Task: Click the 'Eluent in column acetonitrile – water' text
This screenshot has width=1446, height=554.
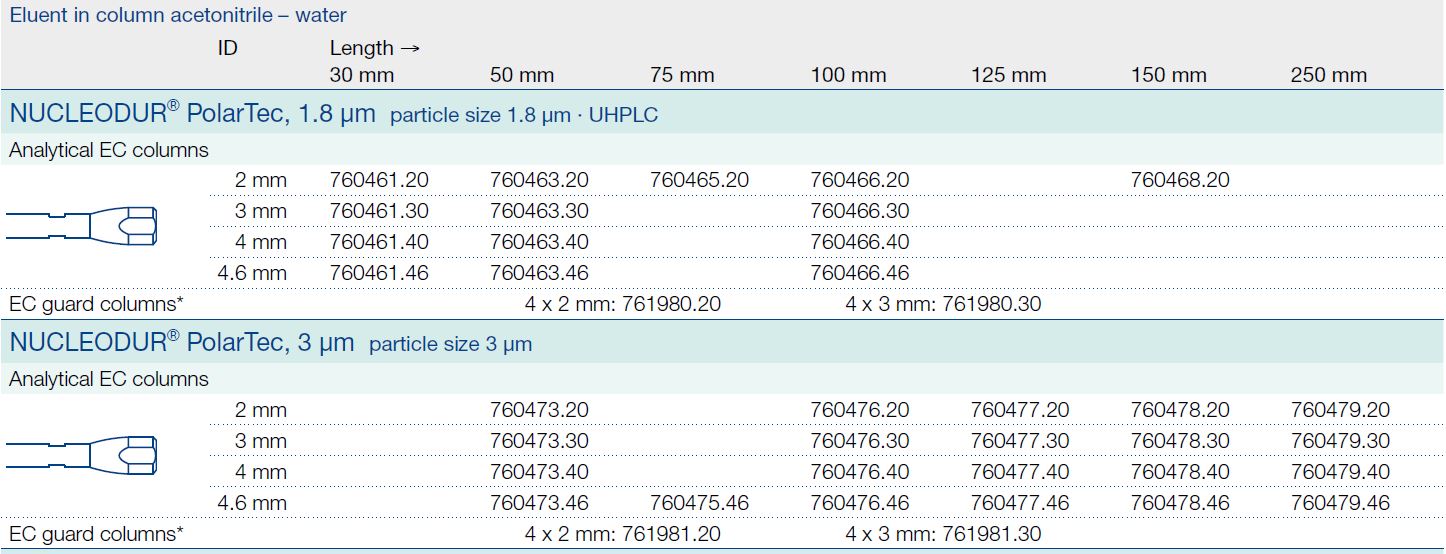Action: point(178,16)
